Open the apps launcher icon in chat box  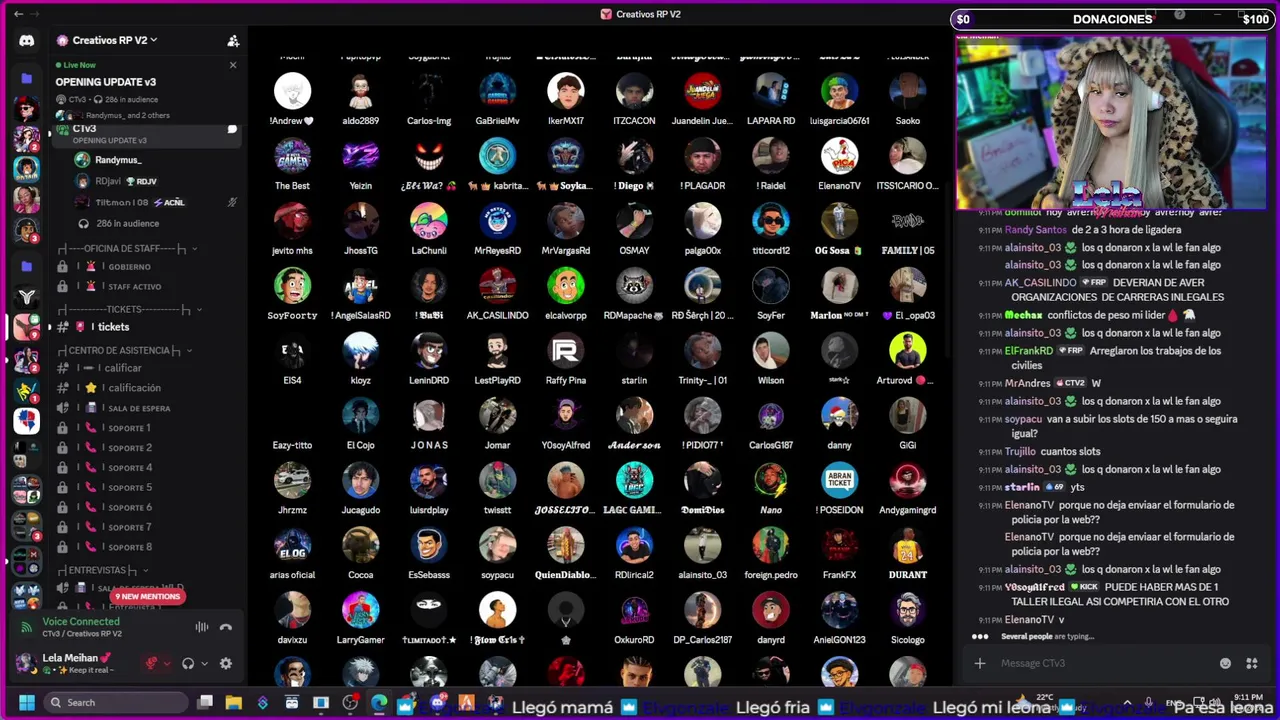coord(1251,663)
